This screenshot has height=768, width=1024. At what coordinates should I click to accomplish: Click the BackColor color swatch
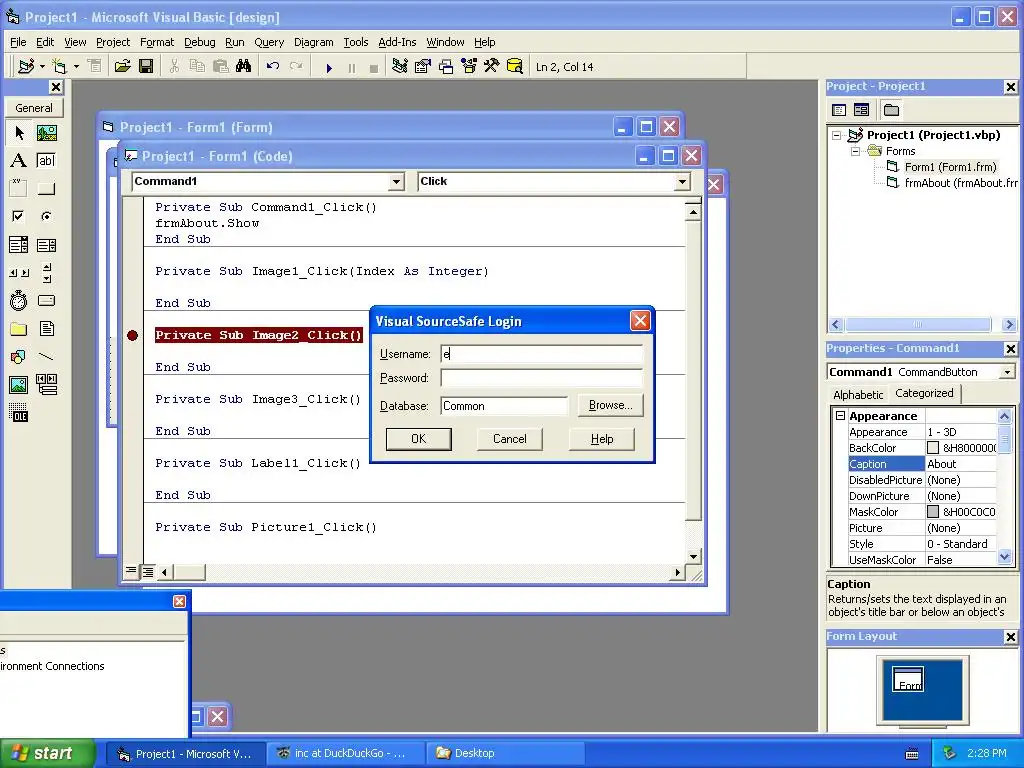click(x=933, y=448)
